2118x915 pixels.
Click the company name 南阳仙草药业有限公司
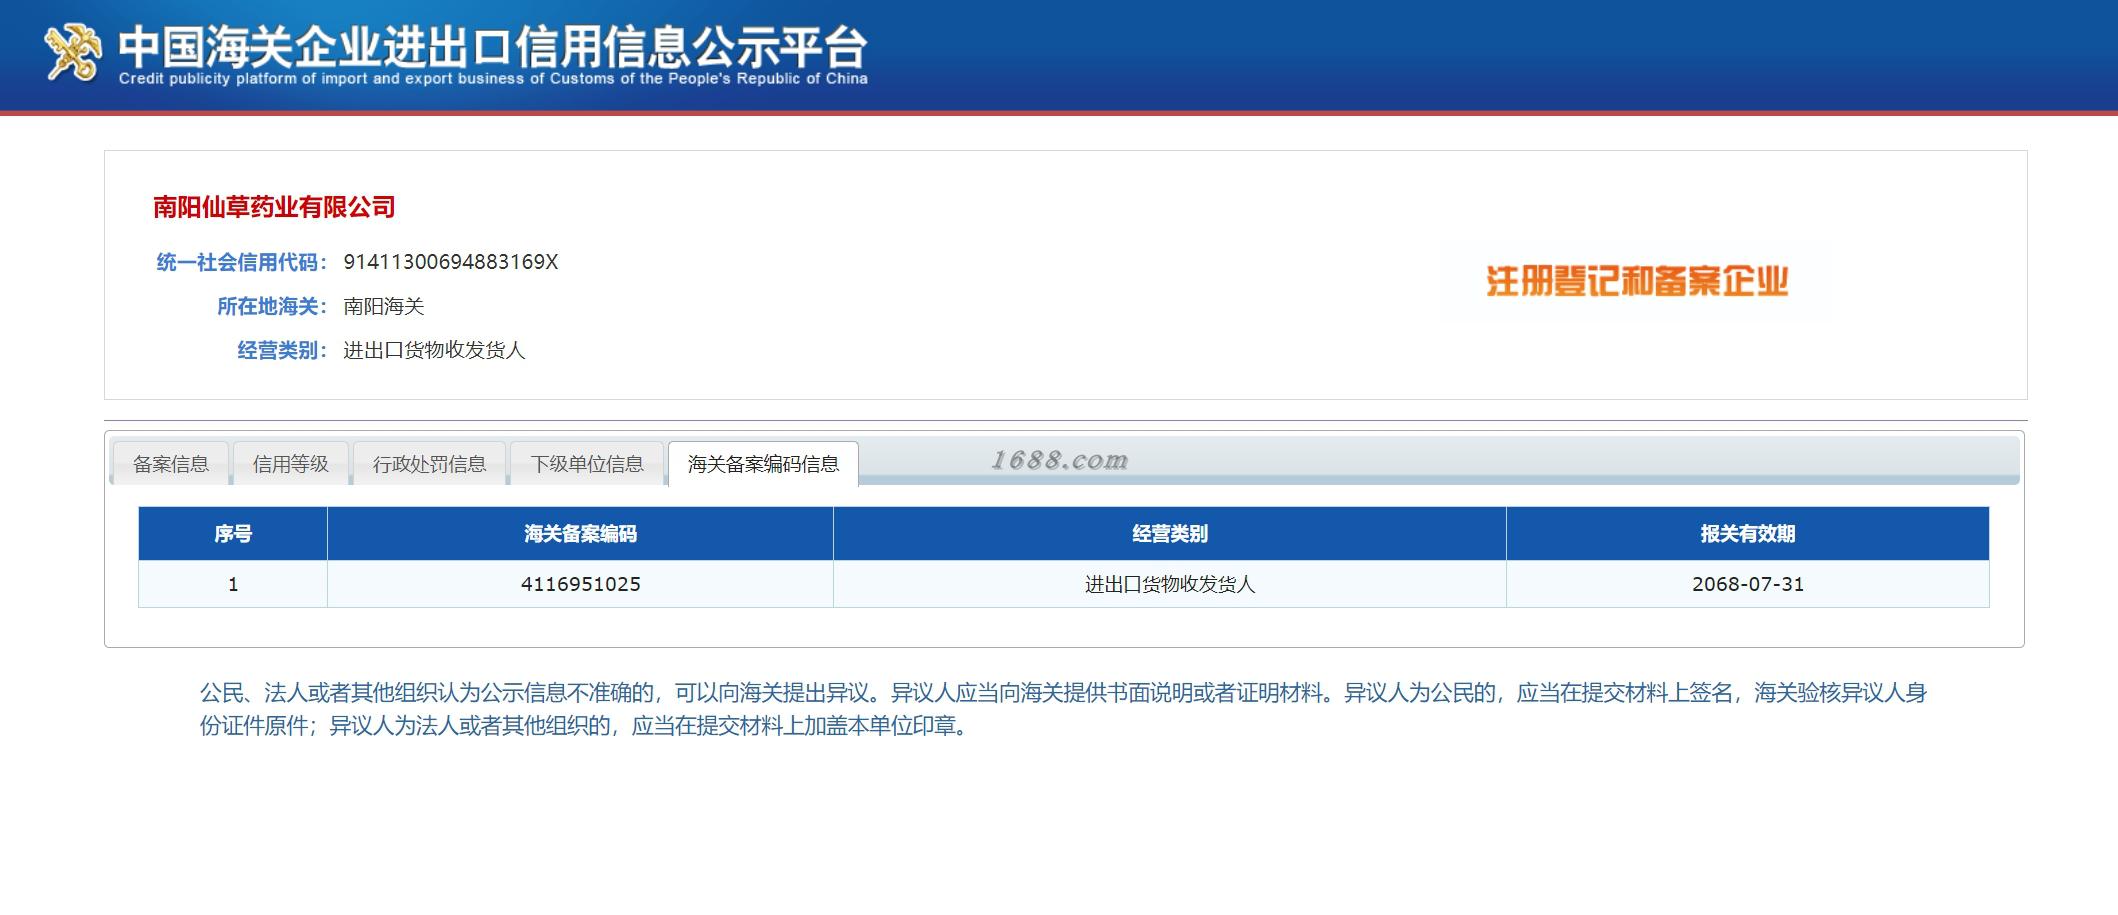click(x=274, y=207)
